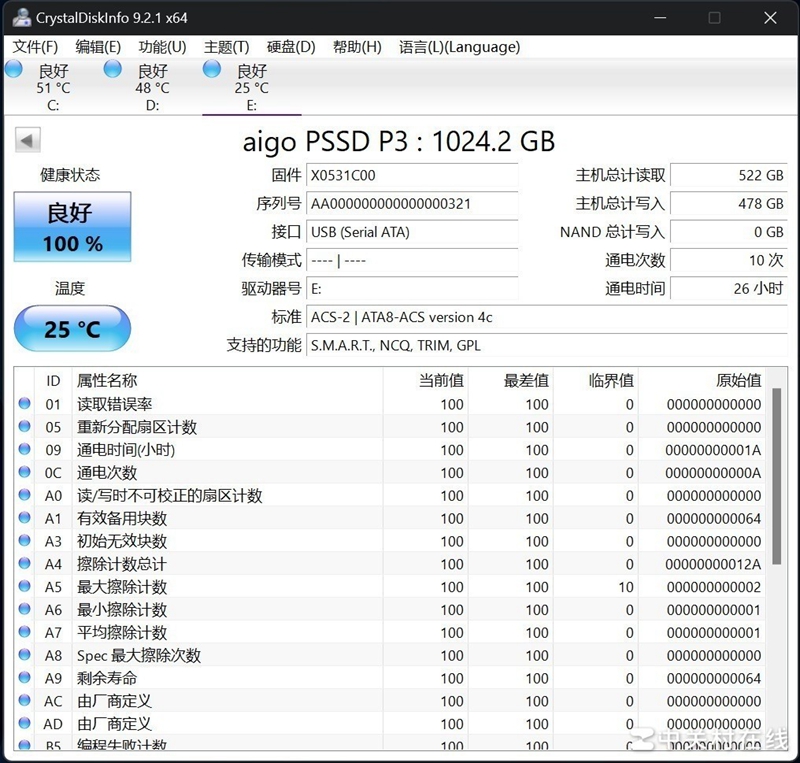Click the status dot for A6 最小擦除计数
The width and height of the screenshot is (800, 763).
pos(24,608)
